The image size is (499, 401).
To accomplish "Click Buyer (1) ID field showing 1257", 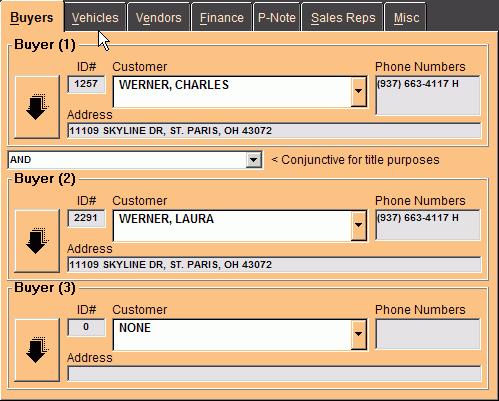I will click(86, 84).
